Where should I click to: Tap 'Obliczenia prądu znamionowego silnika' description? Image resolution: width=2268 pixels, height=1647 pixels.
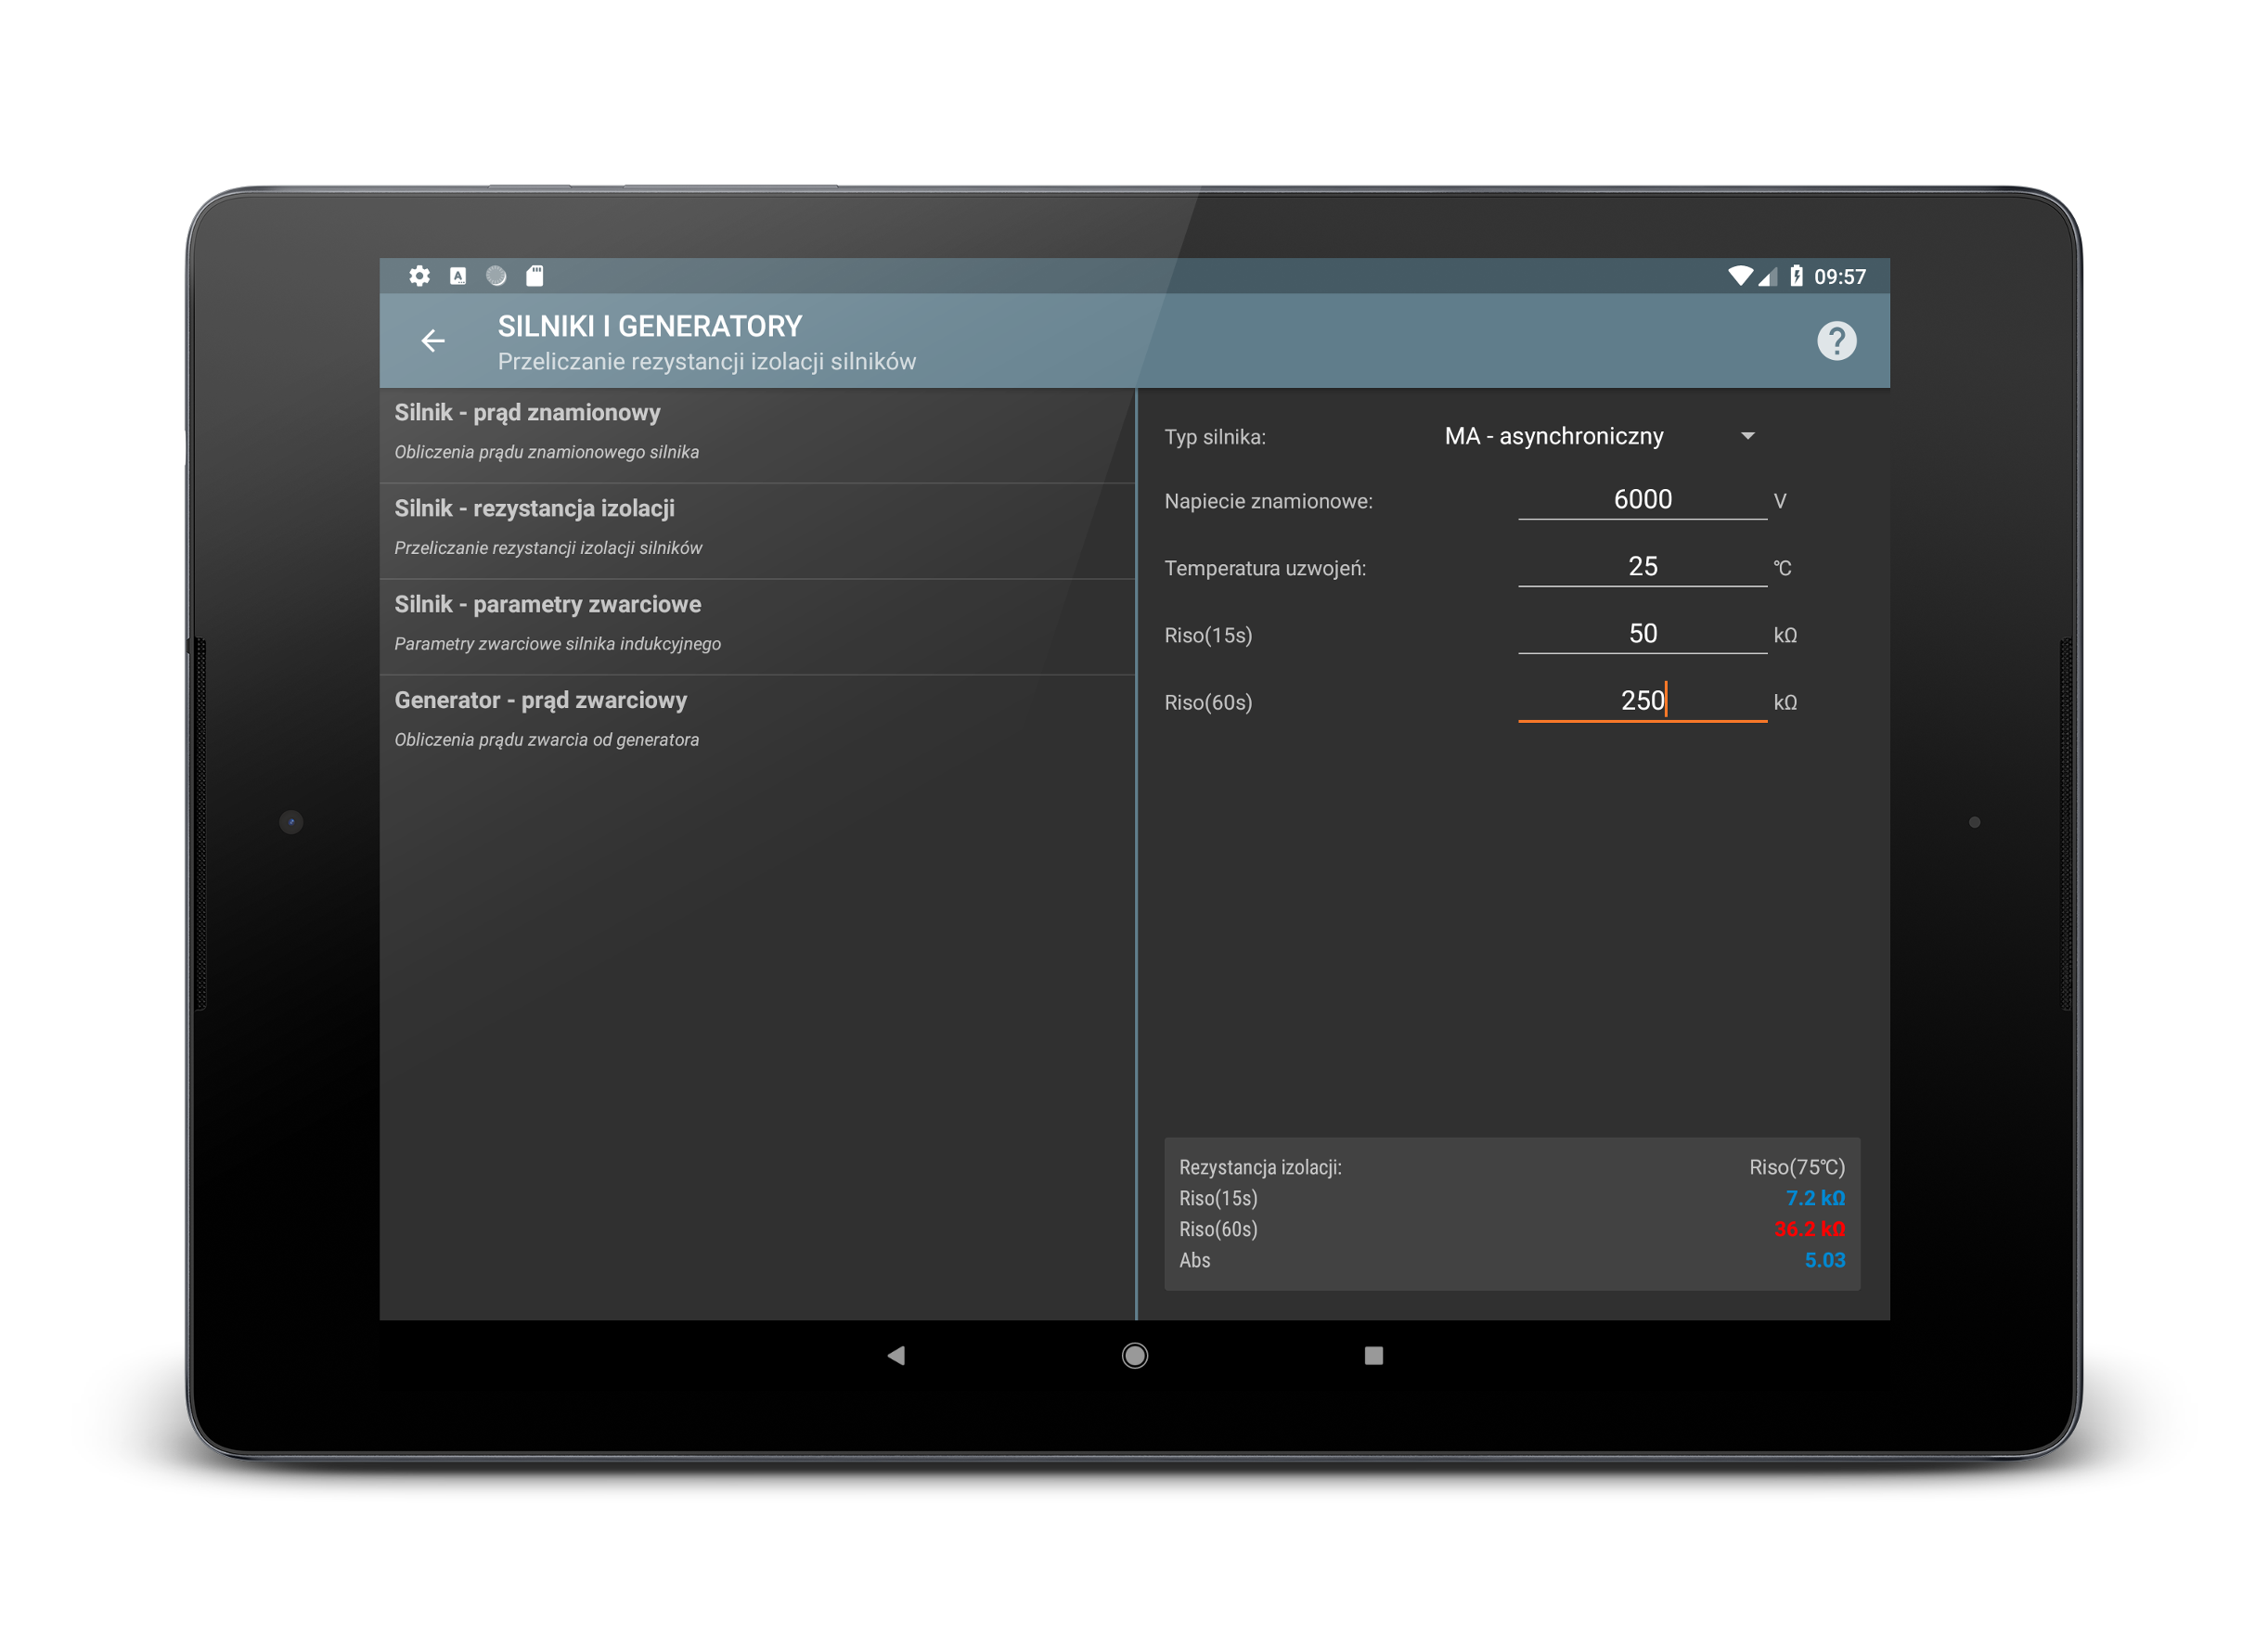click(546, 452)
